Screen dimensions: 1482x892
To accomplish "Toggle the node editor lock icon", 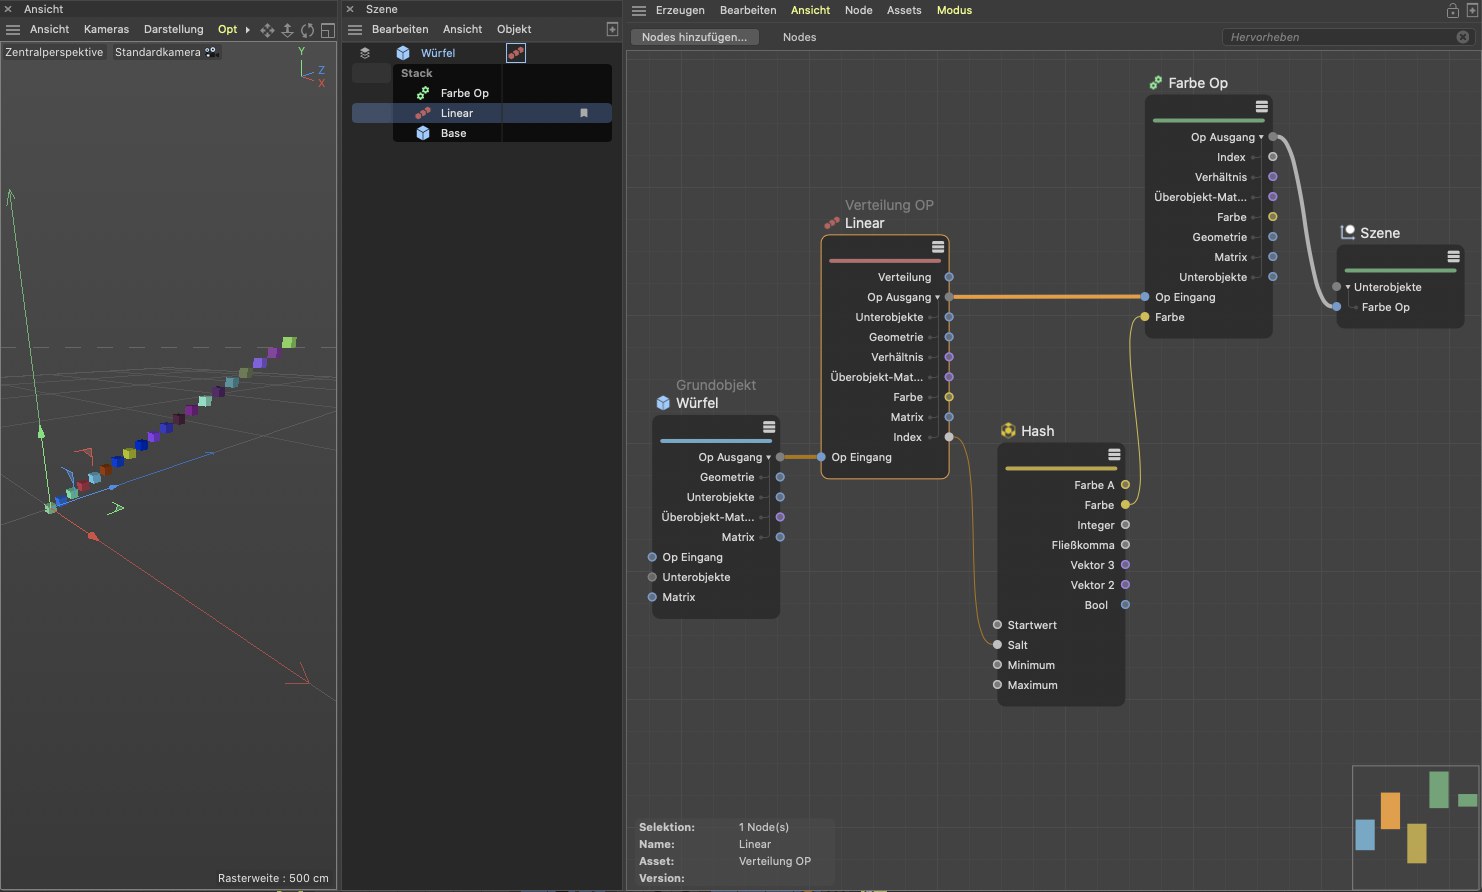I will pyautogui.click(x=1452, y=10).
